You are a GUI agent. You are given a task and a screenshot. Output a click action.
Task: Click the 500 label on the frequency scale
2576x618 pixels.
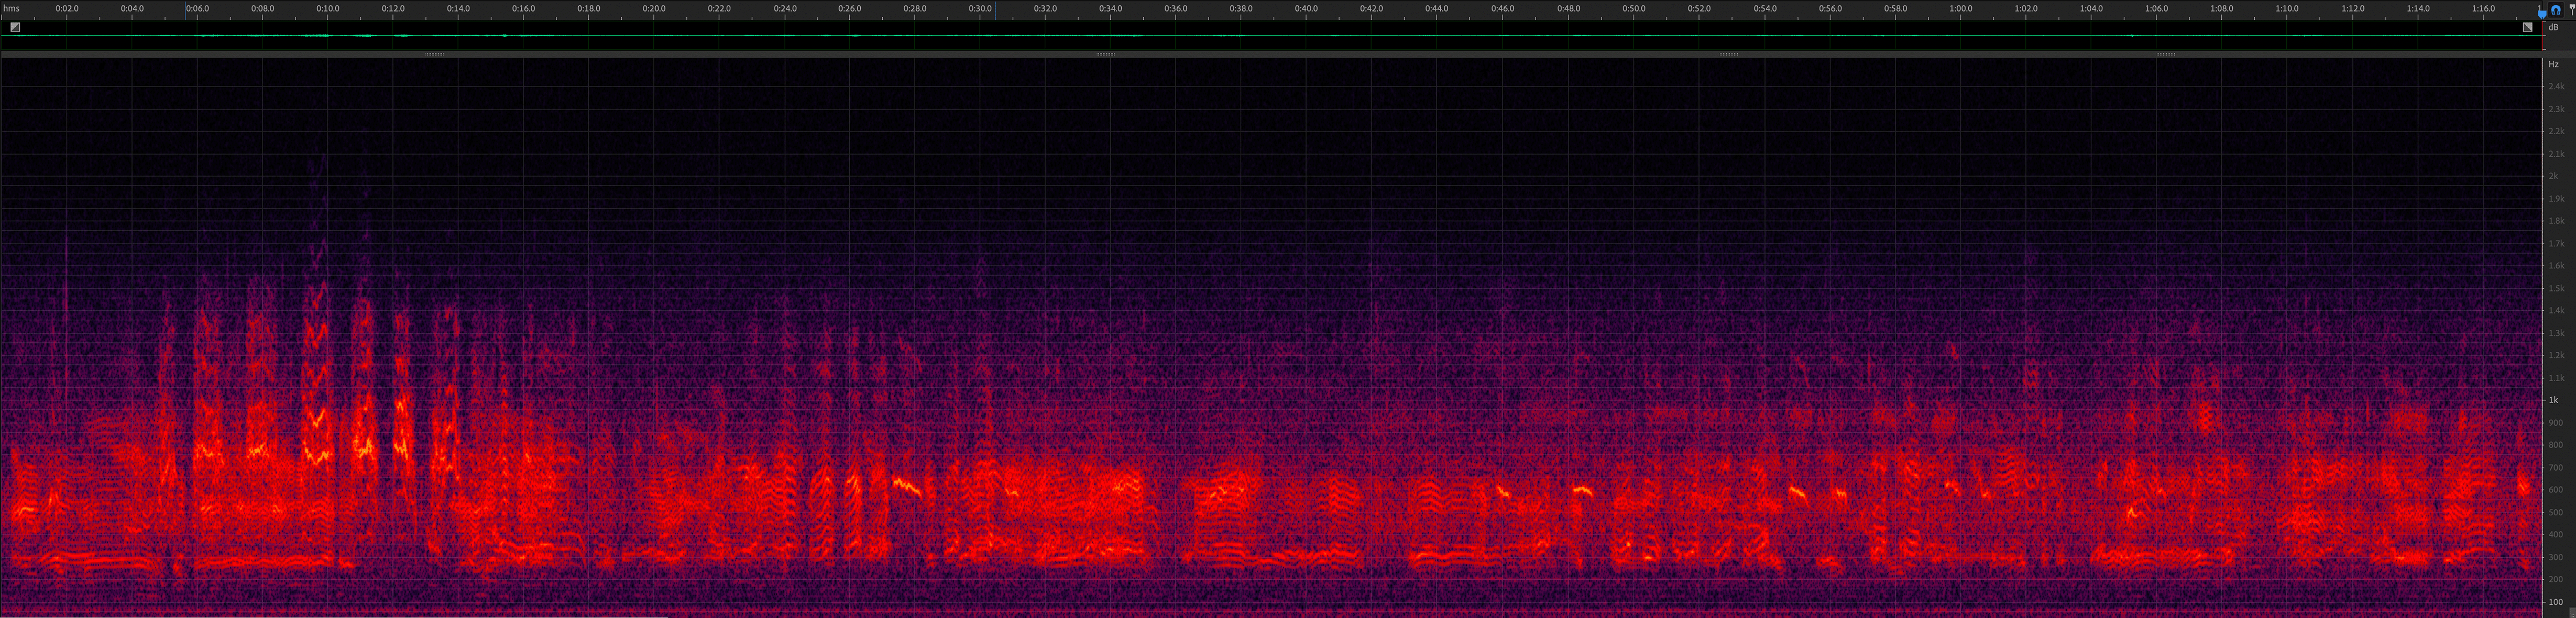point(2555,512)
